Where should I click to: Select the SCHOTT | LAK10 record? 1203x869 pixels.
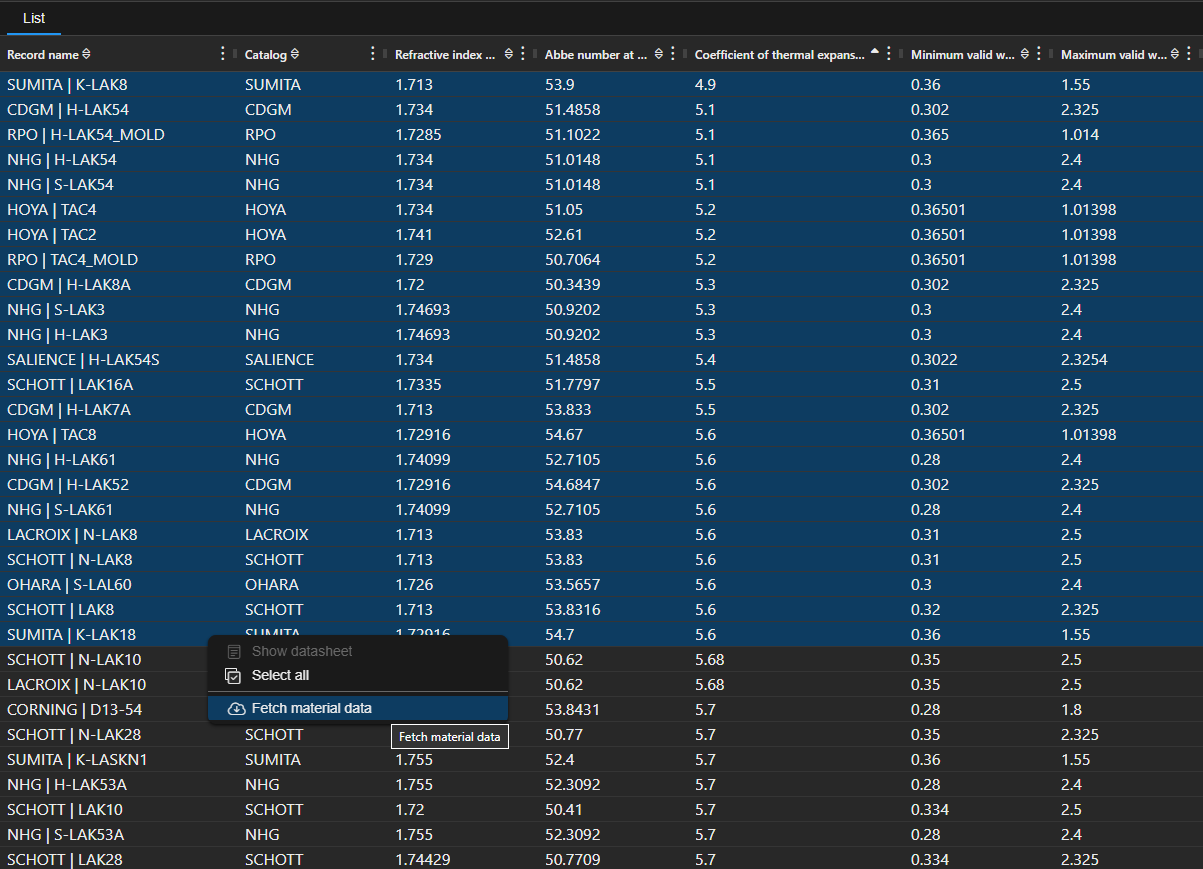pyautogui.click(x=601, y=809)
